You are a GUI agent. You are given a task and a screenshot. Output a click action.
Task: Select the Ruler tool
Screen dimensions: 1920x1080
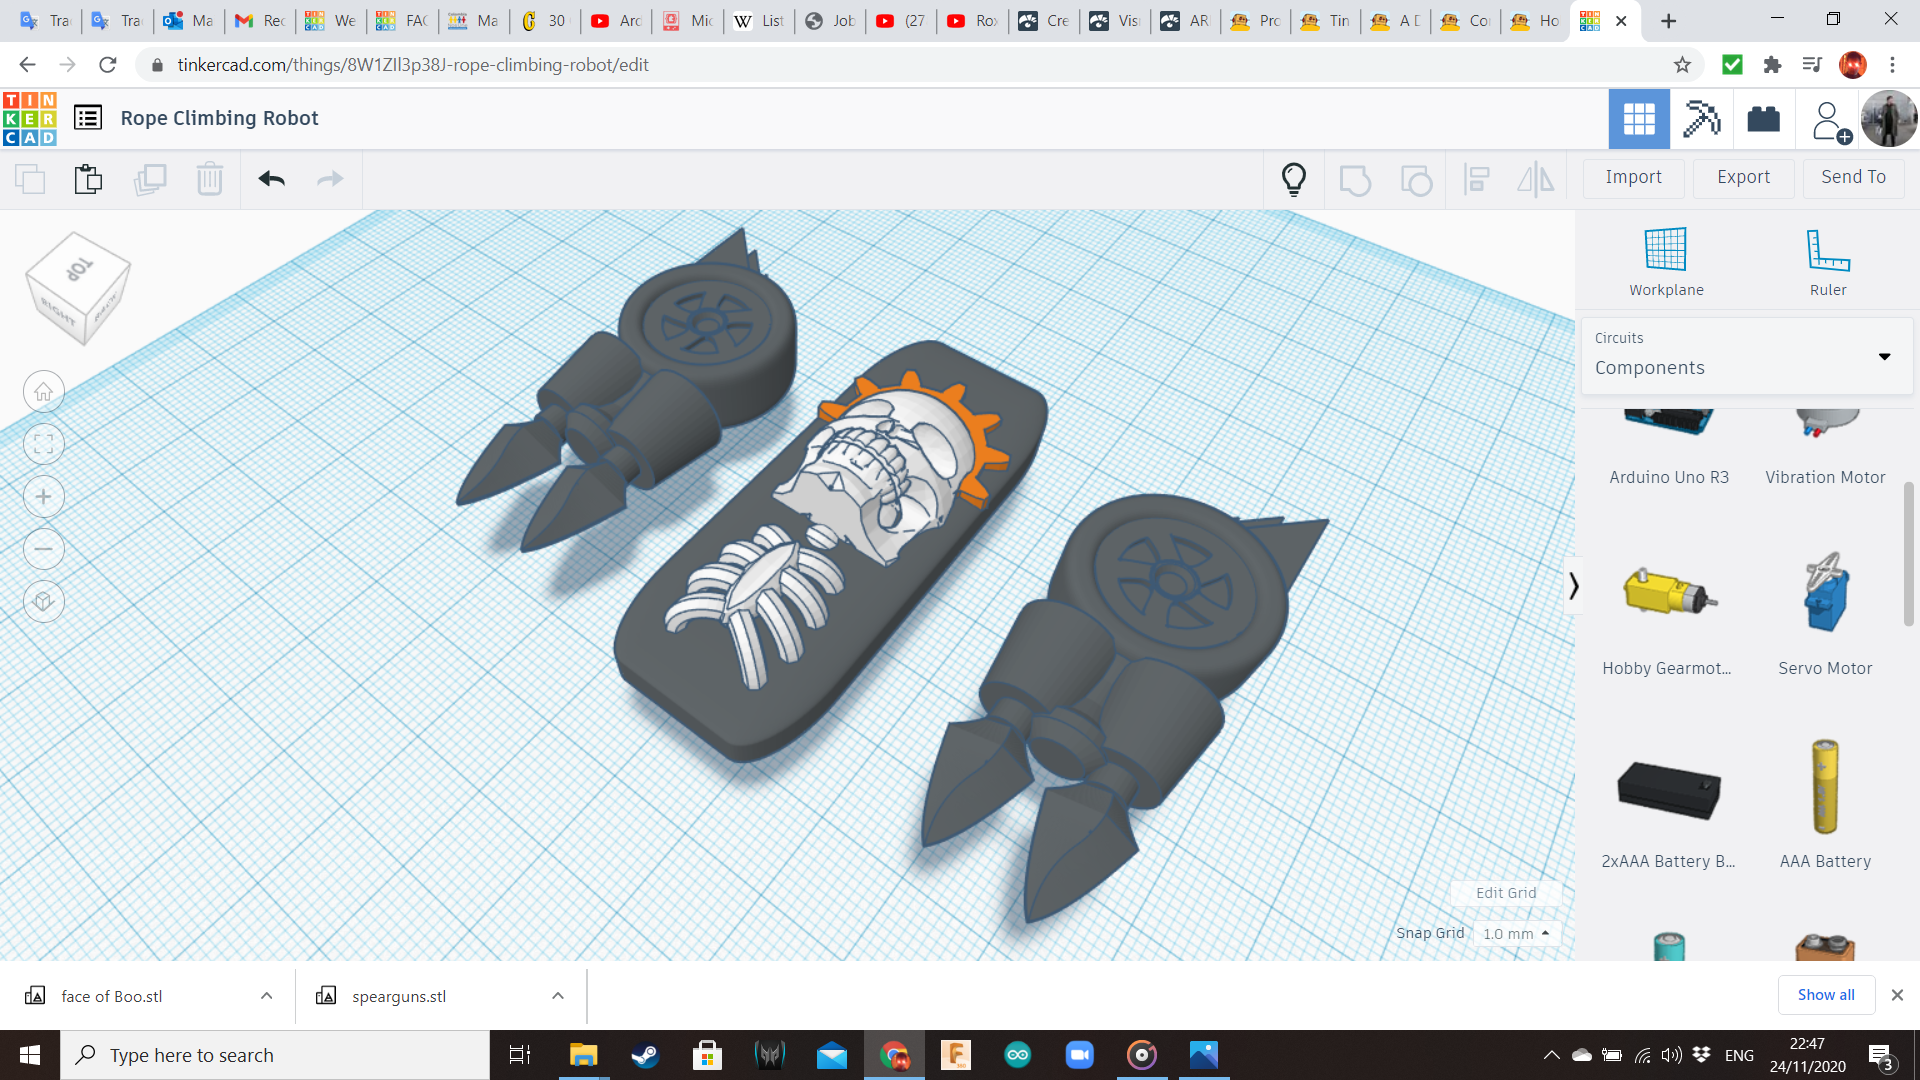click(1827, 250)
